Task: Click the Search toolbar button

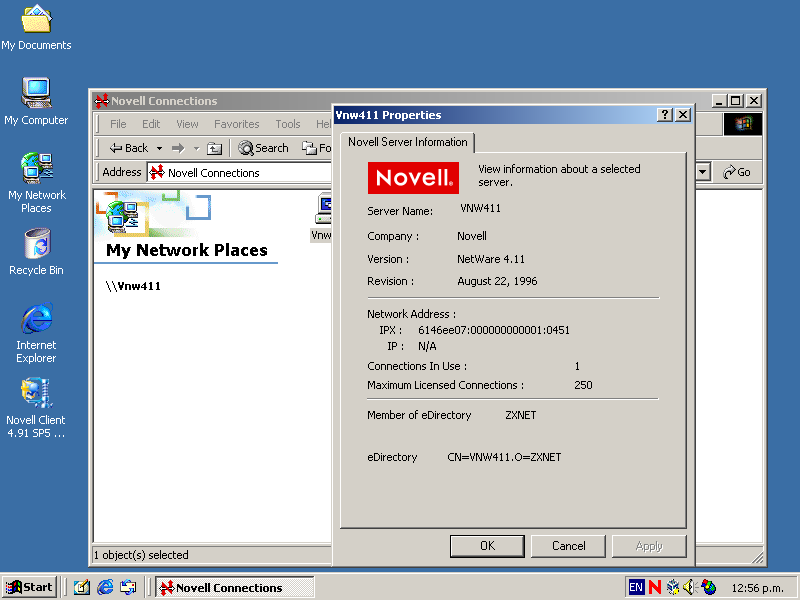Action: (x=263, y=148)
